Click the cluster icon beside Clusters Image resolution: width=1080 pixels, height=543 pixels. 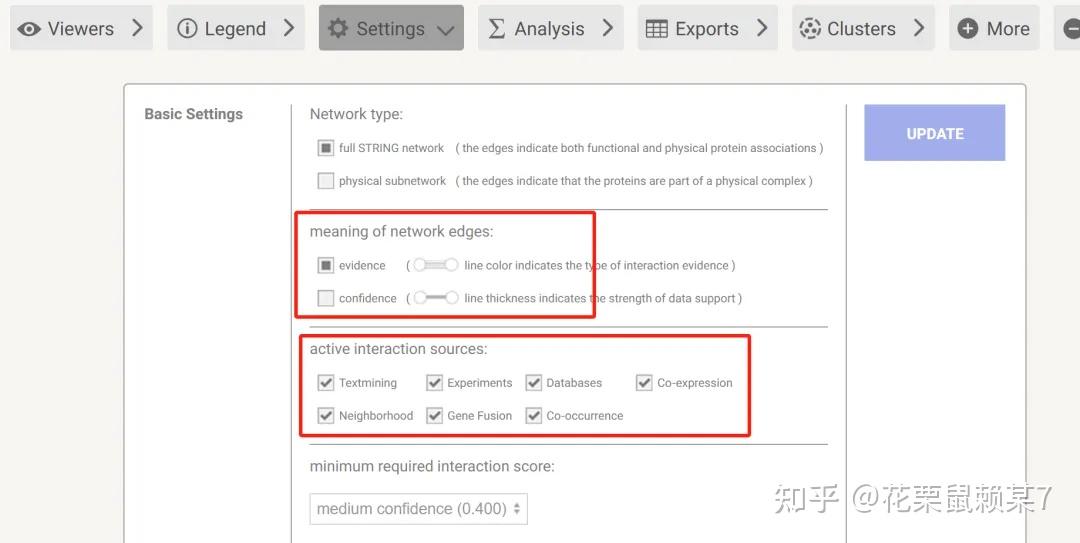tap(810, 28)
